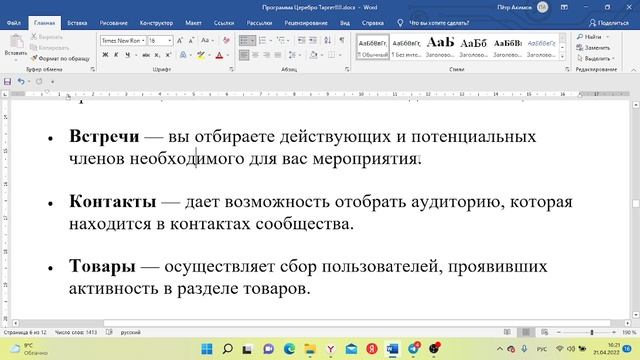The width and height of the screenshot is (640, 360).
Task: Save document from quick access toolbar
Action: pyautogui.click(x=7, y=82)
